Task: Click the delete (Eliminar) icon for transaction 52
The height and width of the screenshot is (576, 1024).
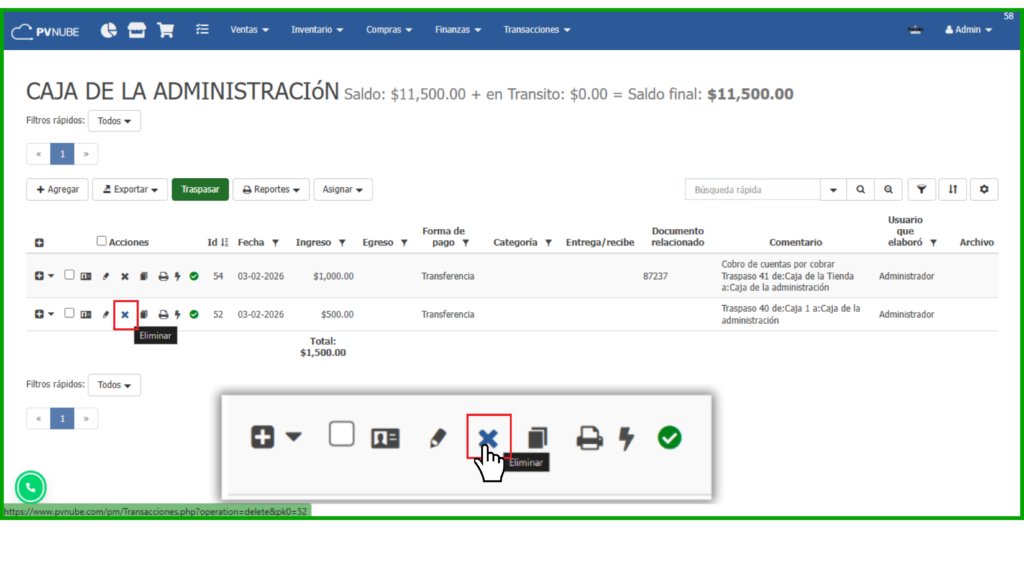Action: (x=125, y=314)
